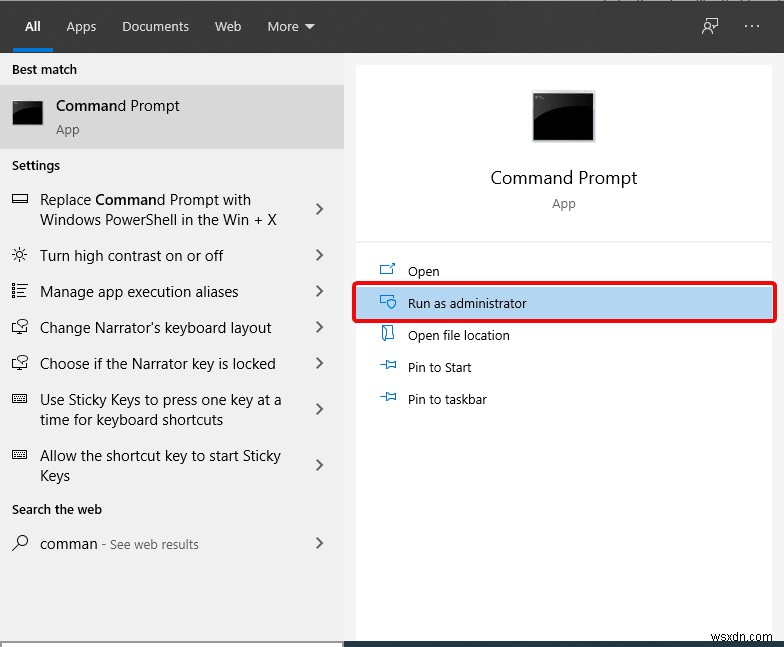The width and height of the screenshot is (784, 647).
Task: Open Replace Command Prompt with PowerShell setting
Action: [158, 210]
